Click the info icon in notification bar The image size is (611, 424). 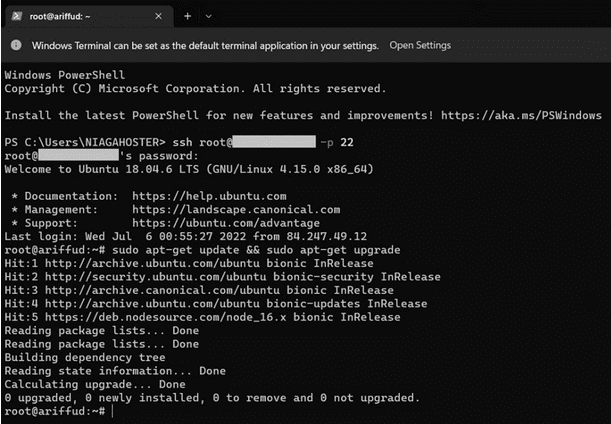coord(16,45)
